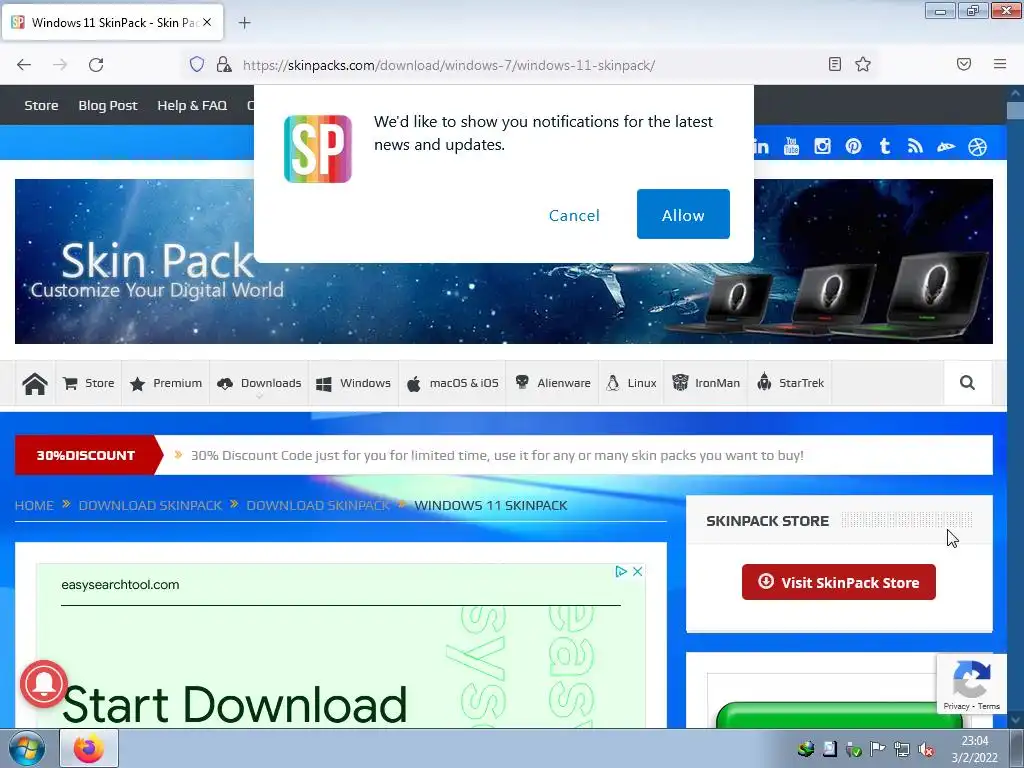Click easysearchtool.com ad link

120,584
